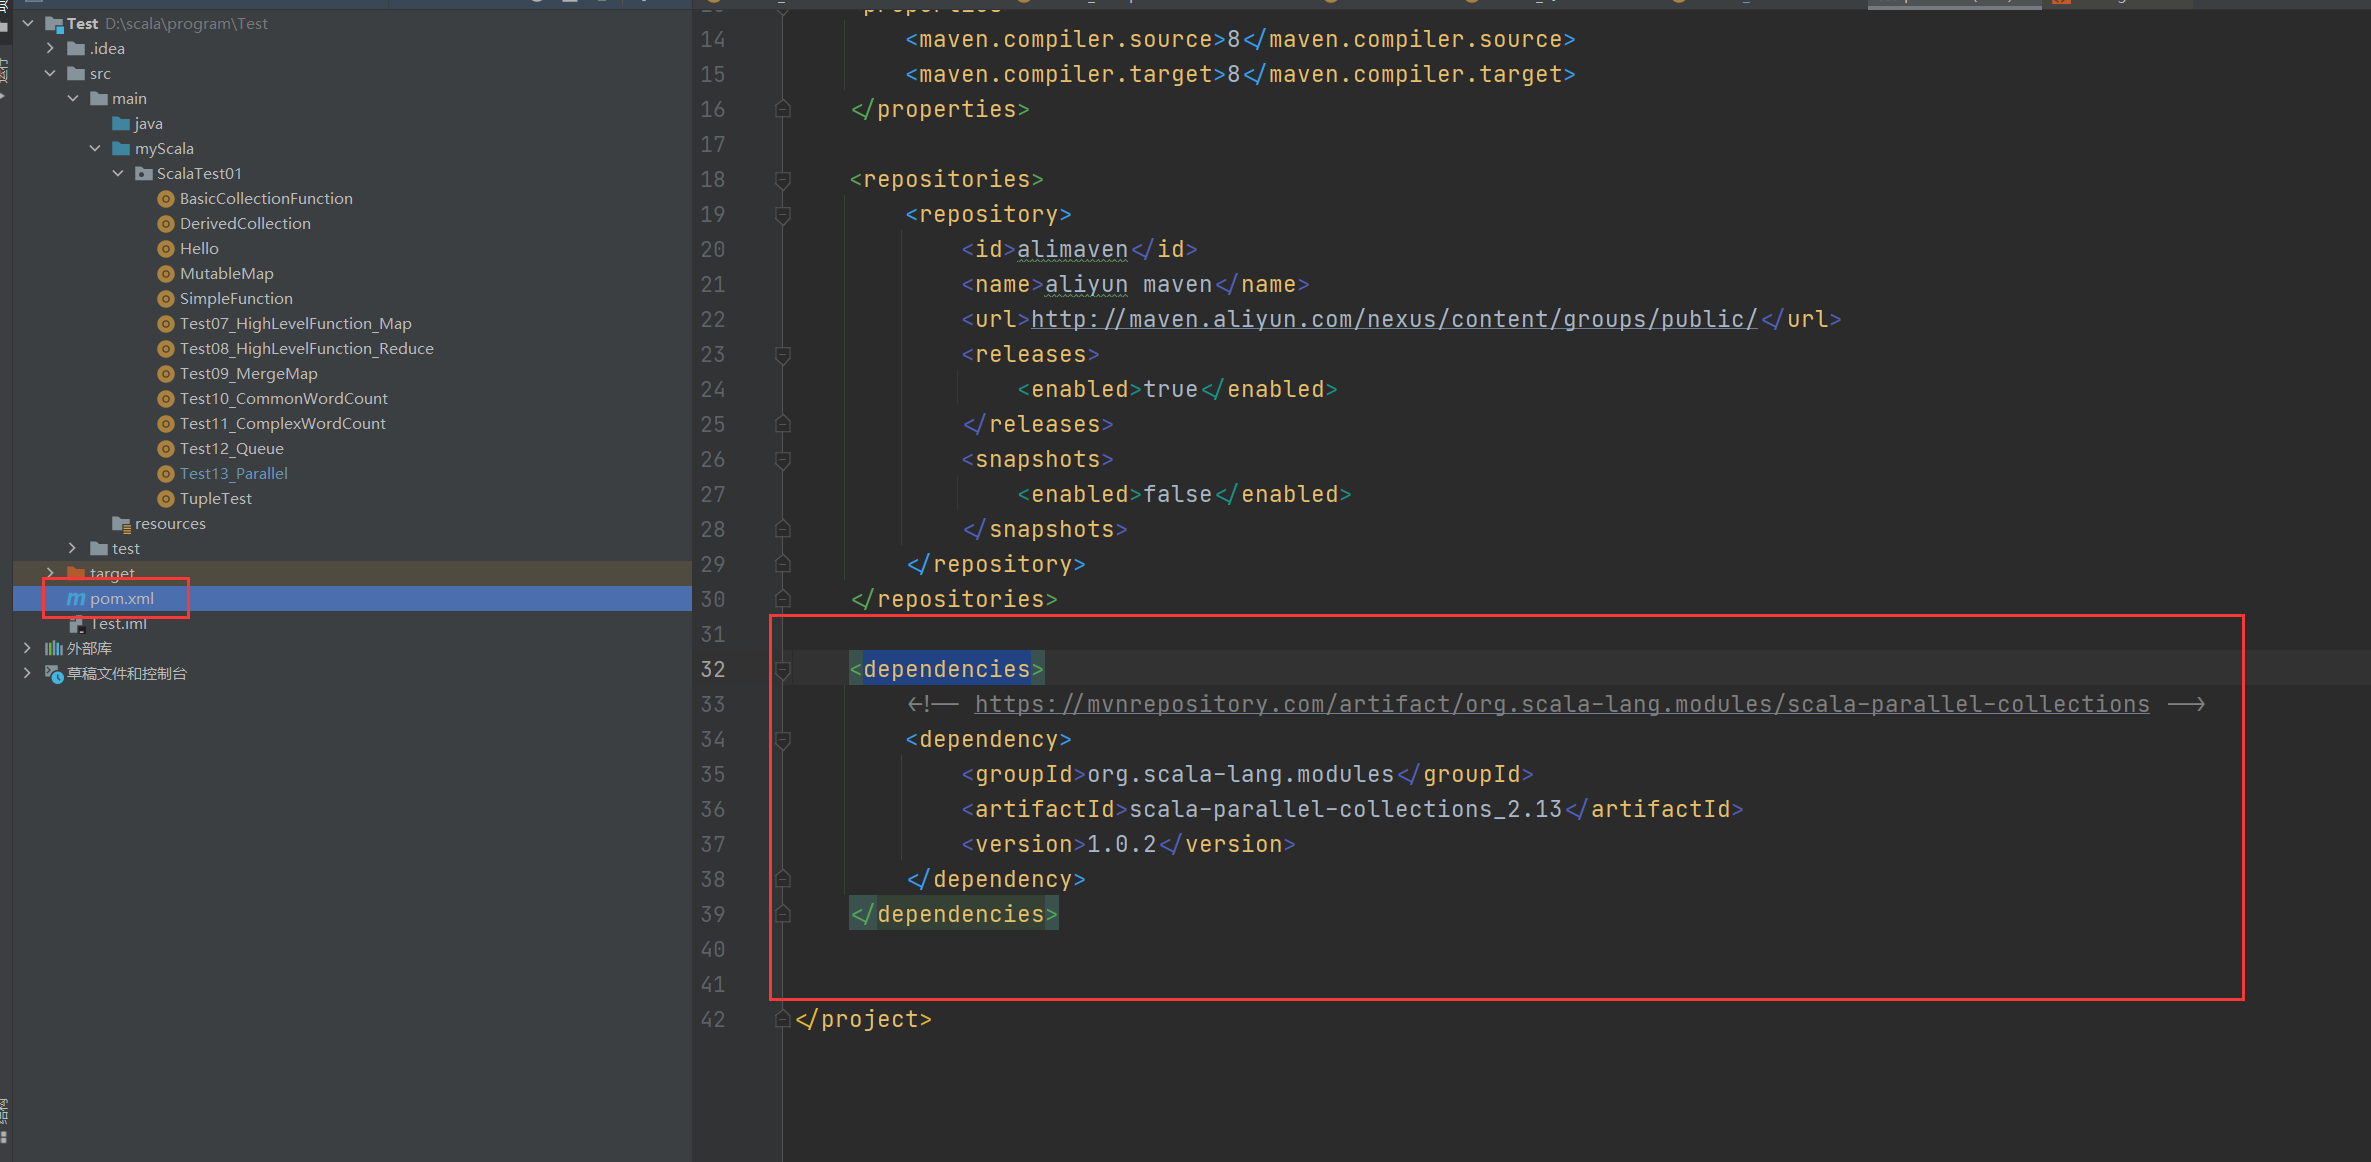Open the Hello Scala object
The image size is (2371, 1162).
tap(199, 248)
